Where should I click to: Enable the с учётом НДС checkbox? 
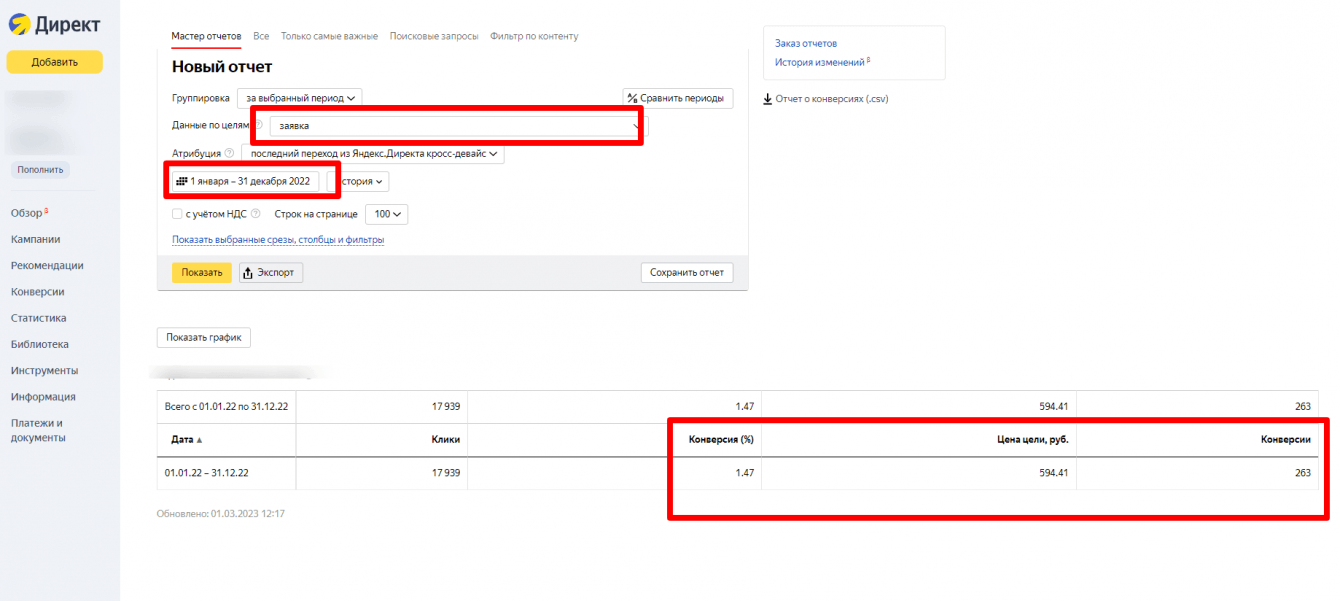(x=177, y=214)
